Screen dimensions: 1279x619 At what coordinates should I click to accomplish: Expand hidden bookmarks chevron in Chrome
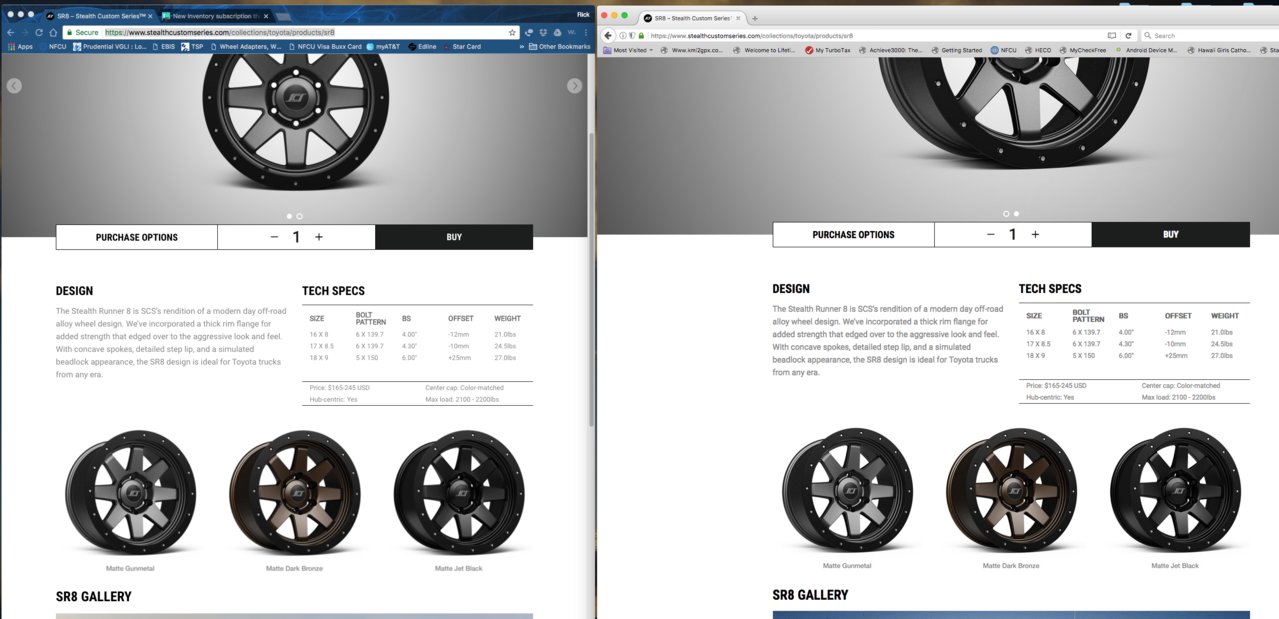pos(521,46)
